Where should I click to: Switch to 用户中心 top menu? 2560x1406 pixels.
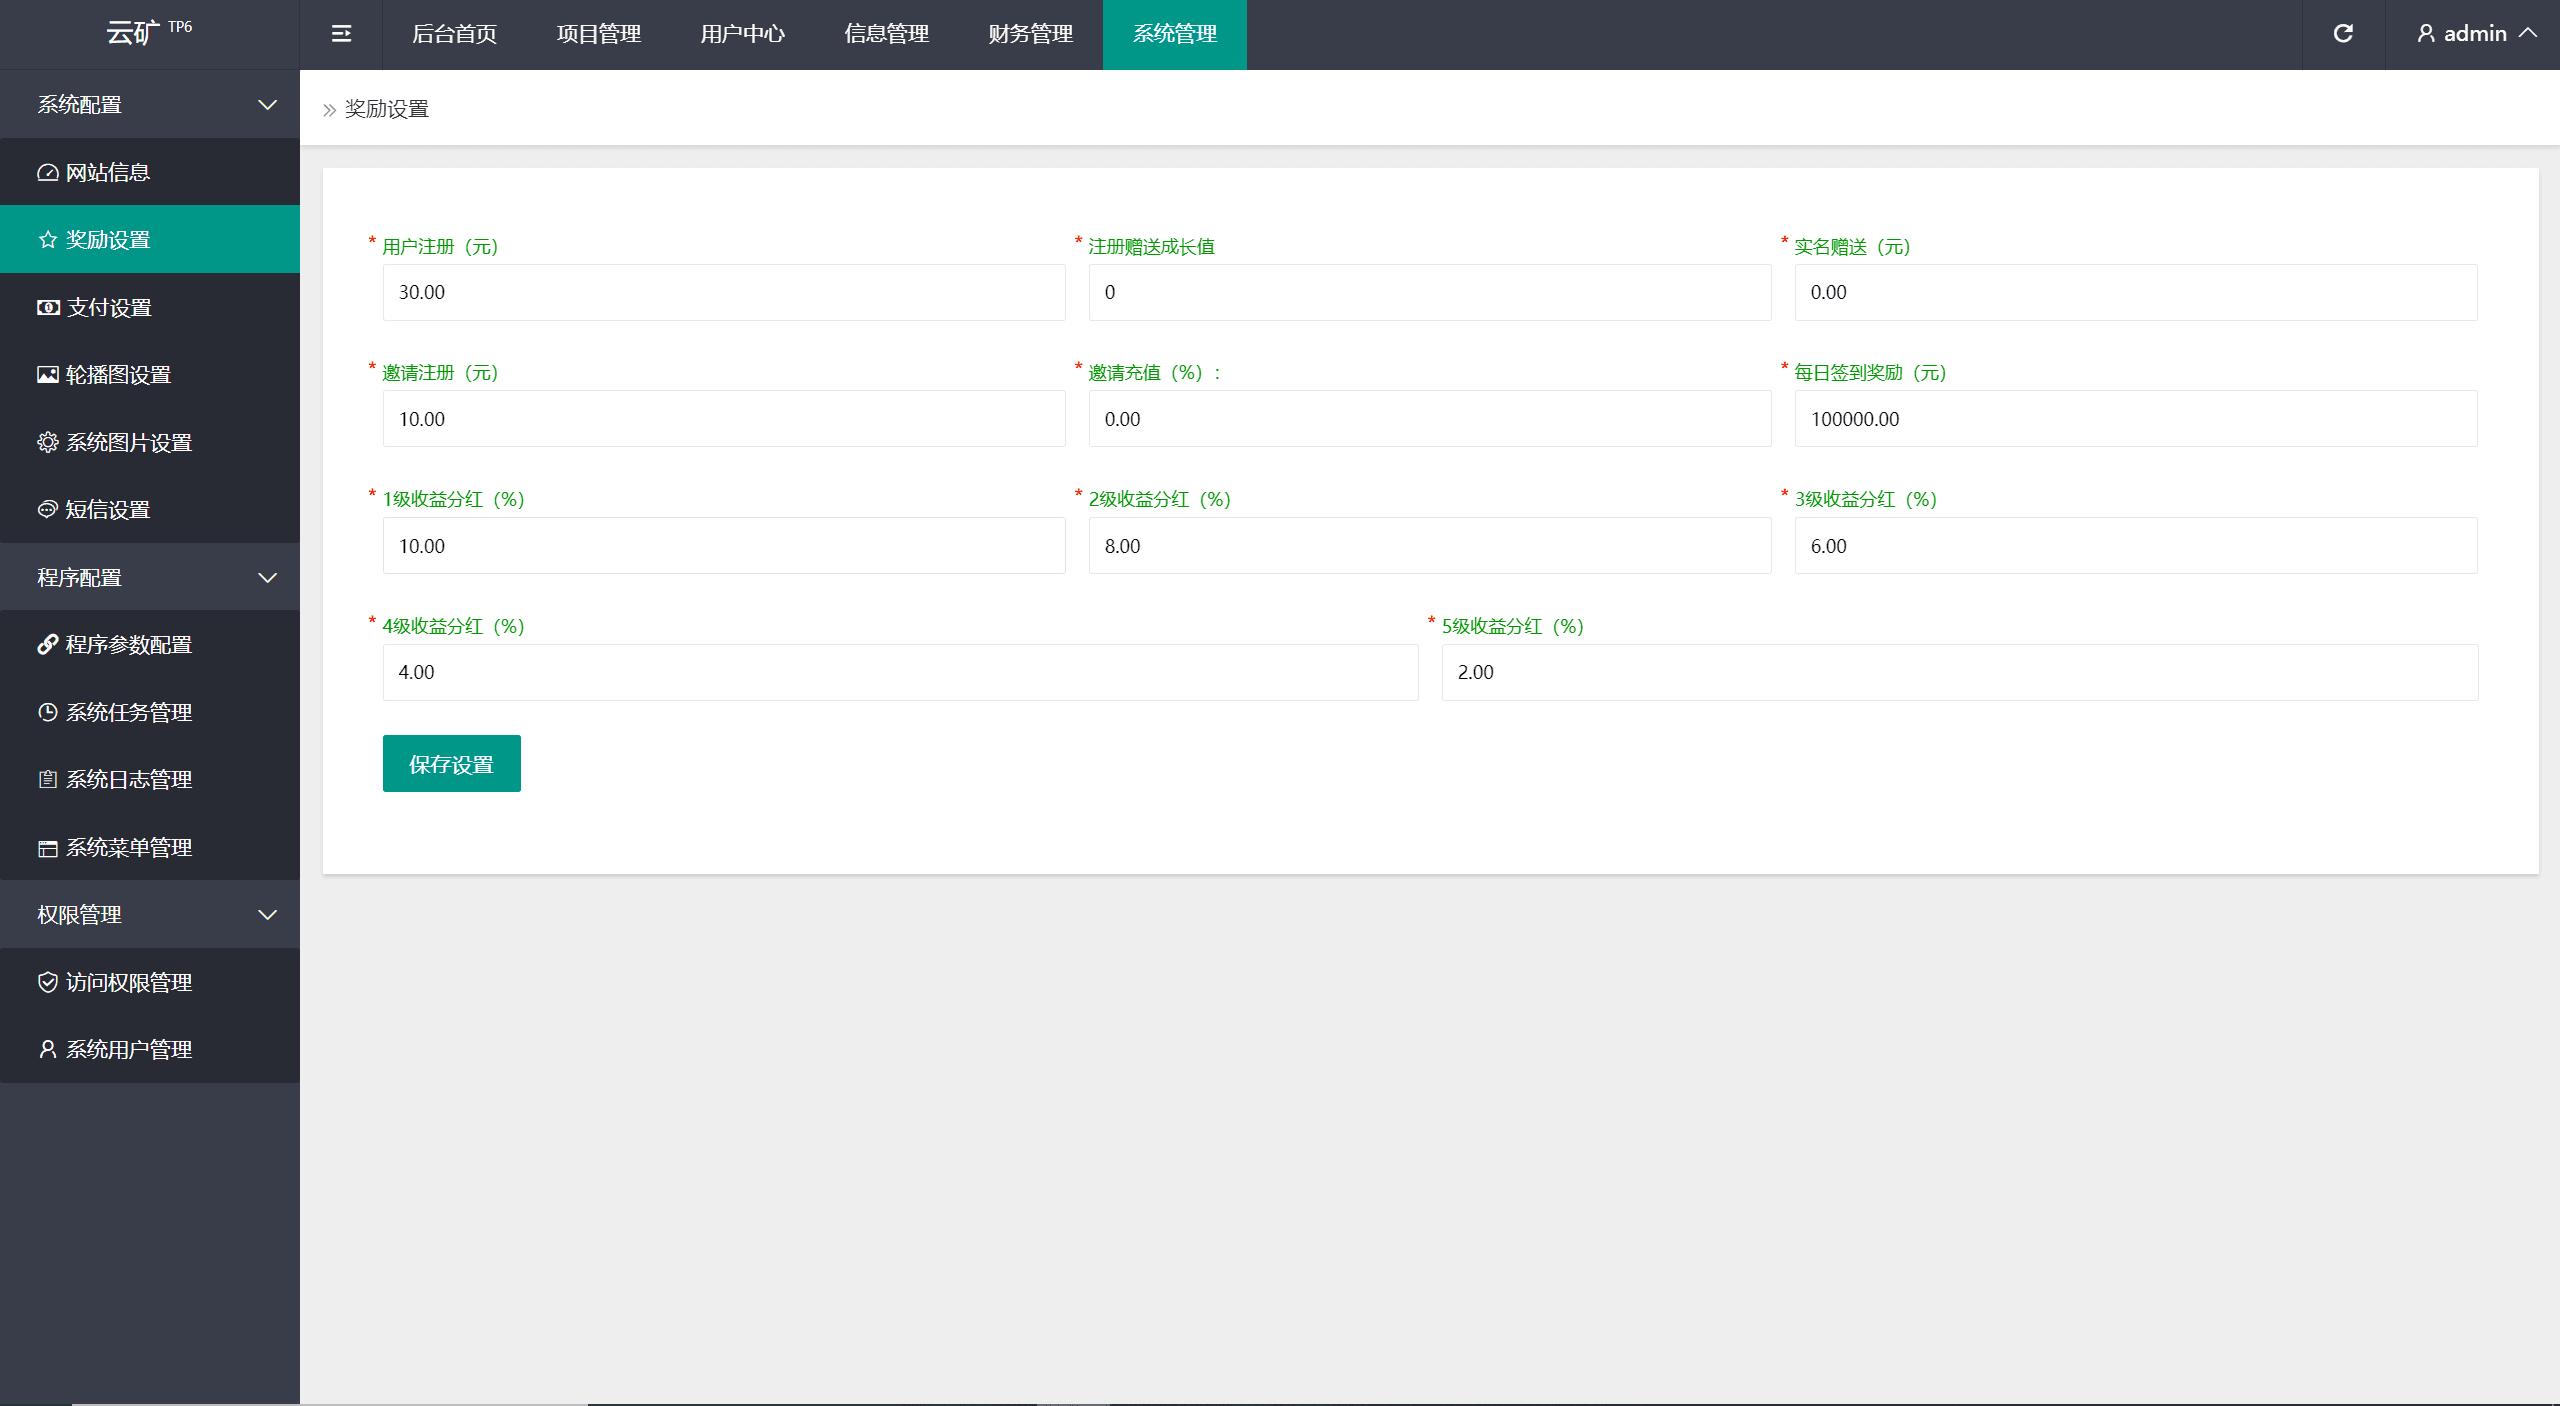tap(742, 34)
